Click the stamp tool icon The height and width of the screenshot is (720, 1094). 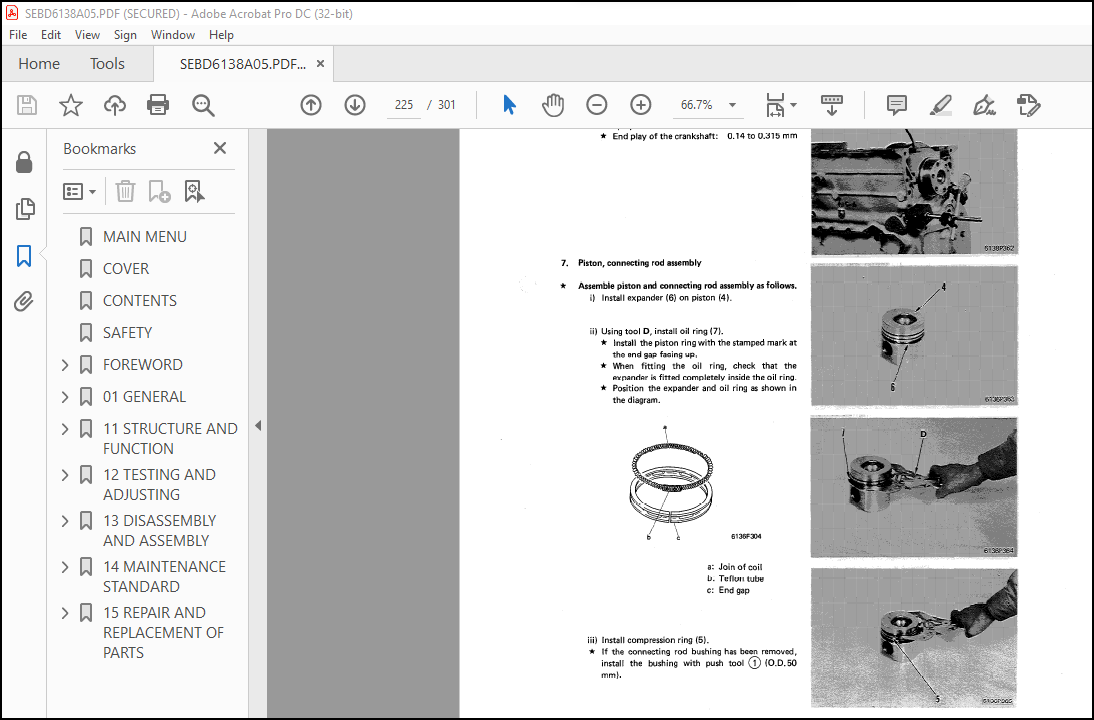point(1028,105)
